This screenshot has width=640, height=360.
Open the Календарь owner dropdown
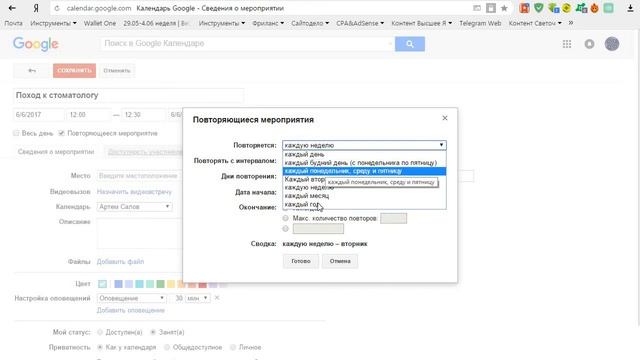click(x=134, y=207)
